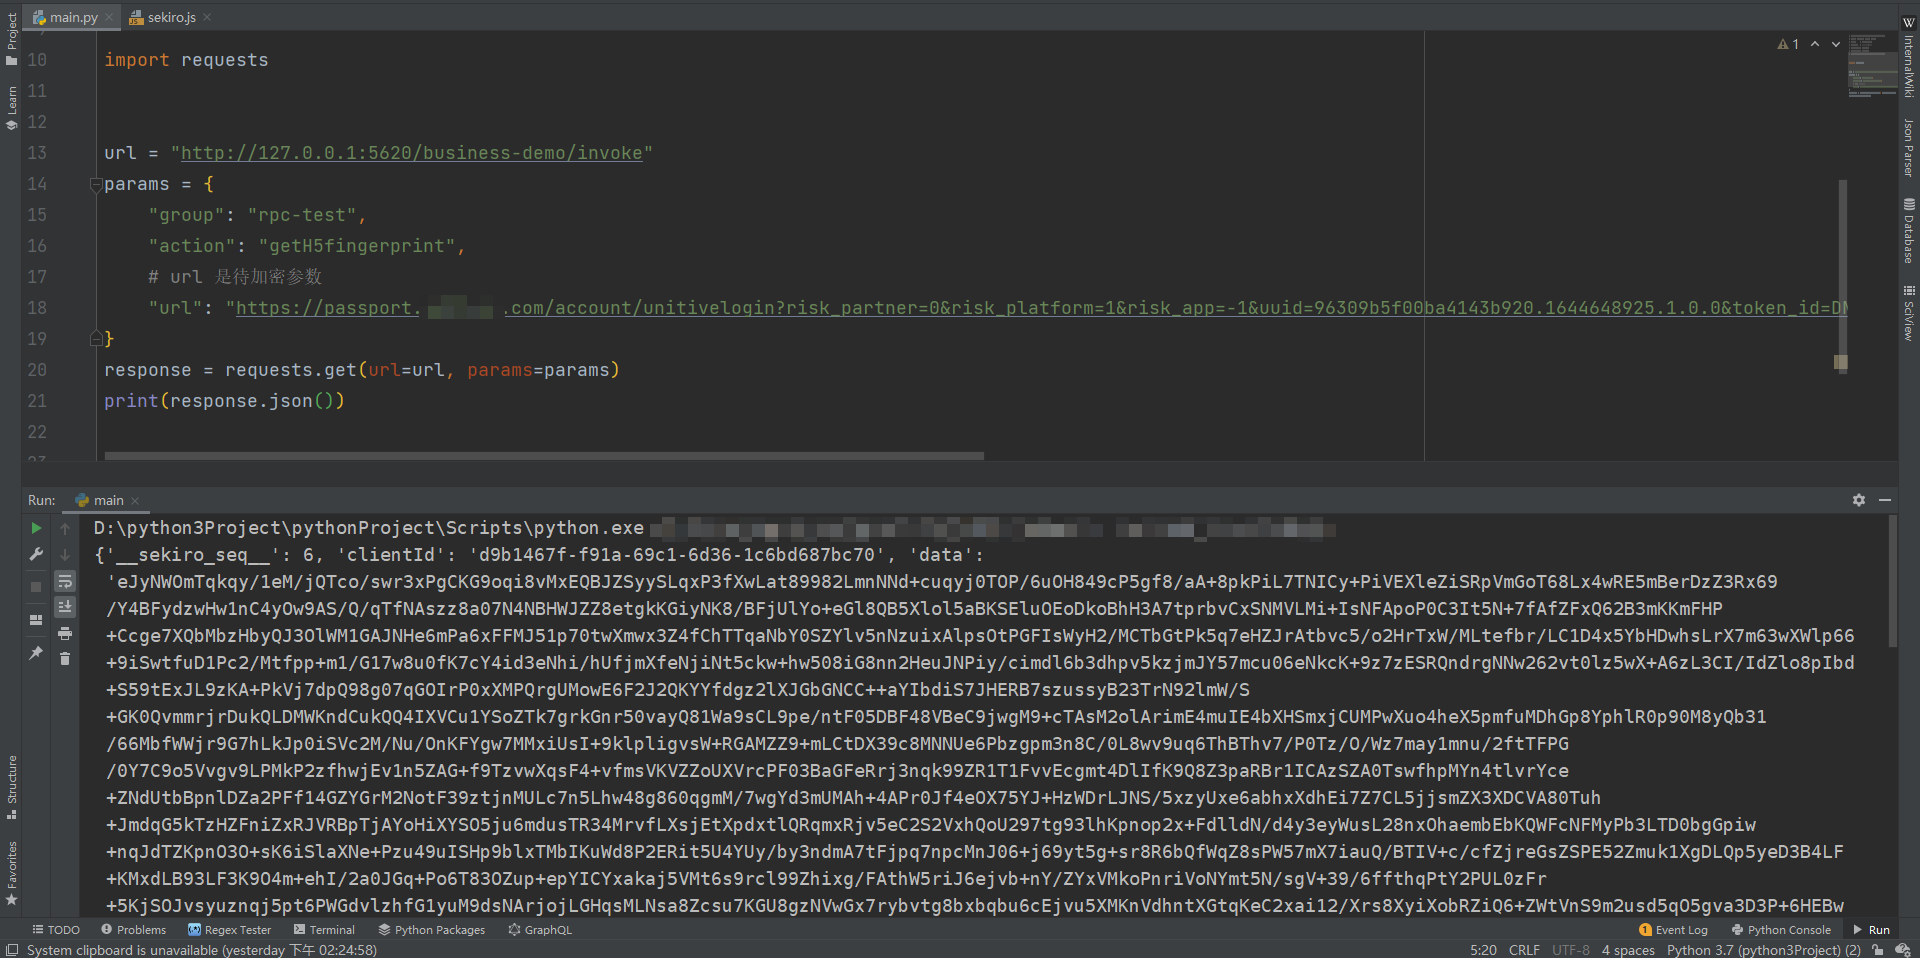Click the import requests line
The width and height of the screenshot is (1920, 958).
186,60
